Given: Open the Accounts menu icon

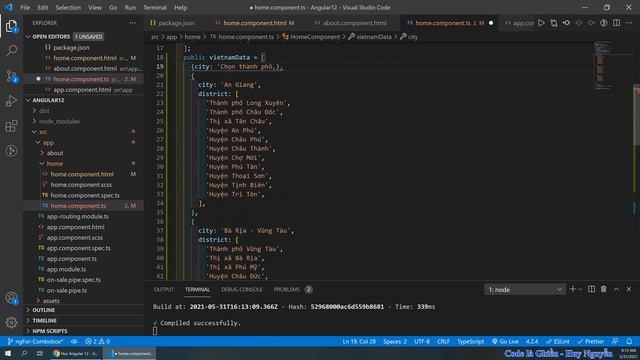Looking at the screenshot, I should click(x=11, y=298).
